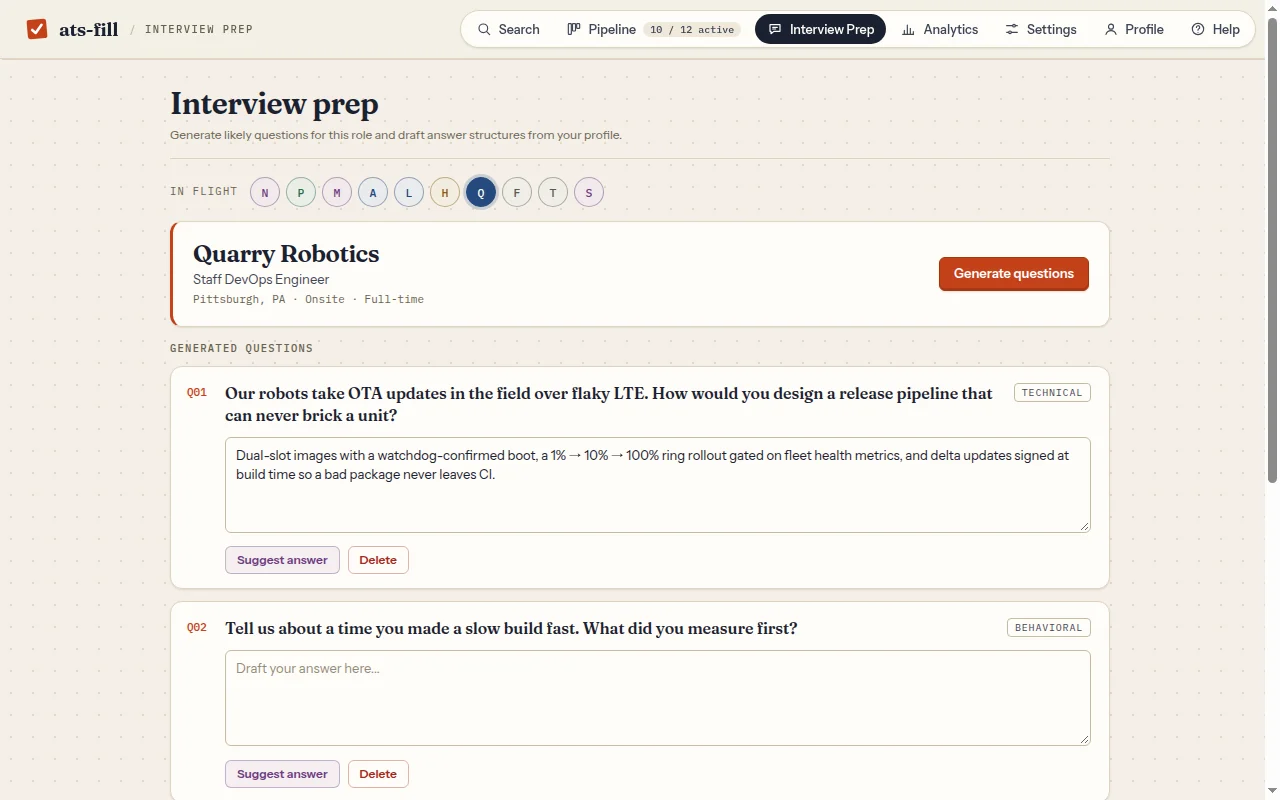Click into Q01 answer text area
Screen dimensions: 1280x800
point(657,485)
